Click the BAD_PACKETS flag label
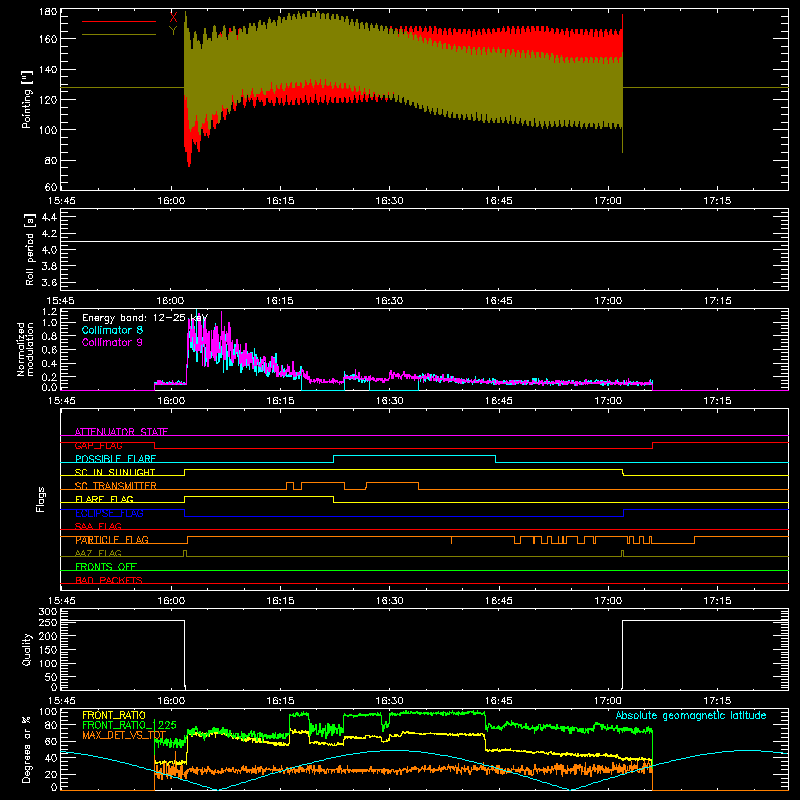Screen dimensions: 800x800 [x=109, y=580]
